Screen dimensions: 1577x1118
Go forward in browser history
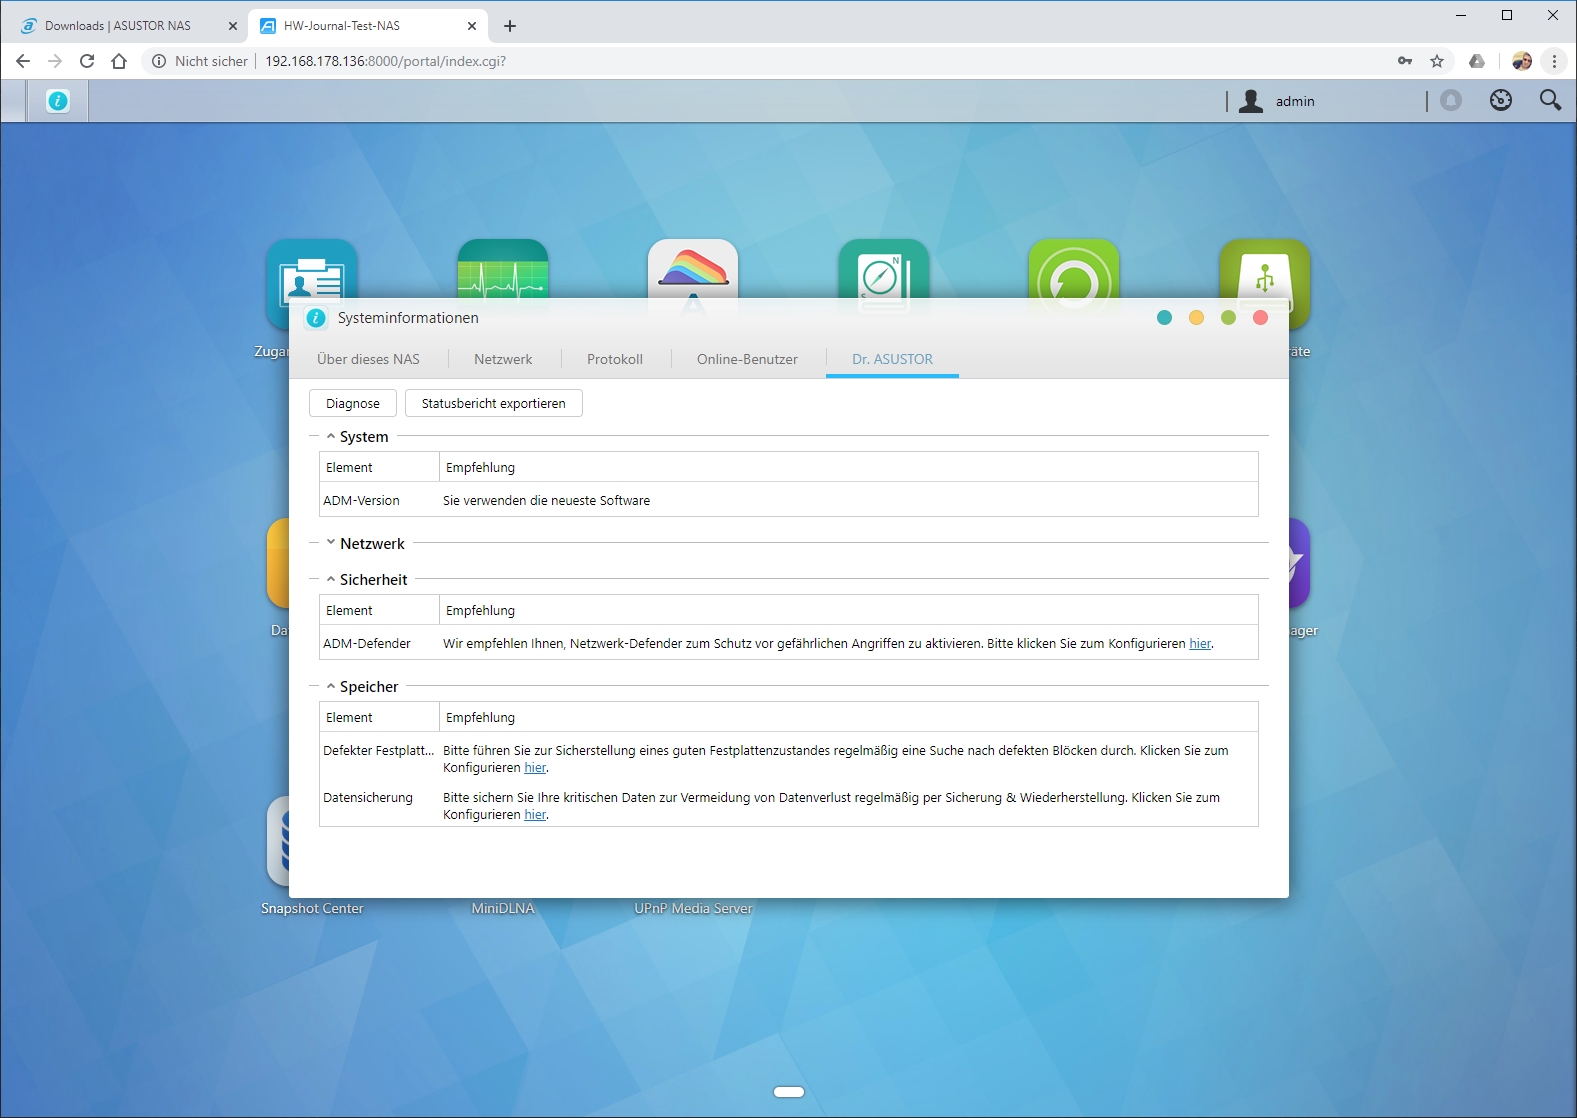point(55,61)
